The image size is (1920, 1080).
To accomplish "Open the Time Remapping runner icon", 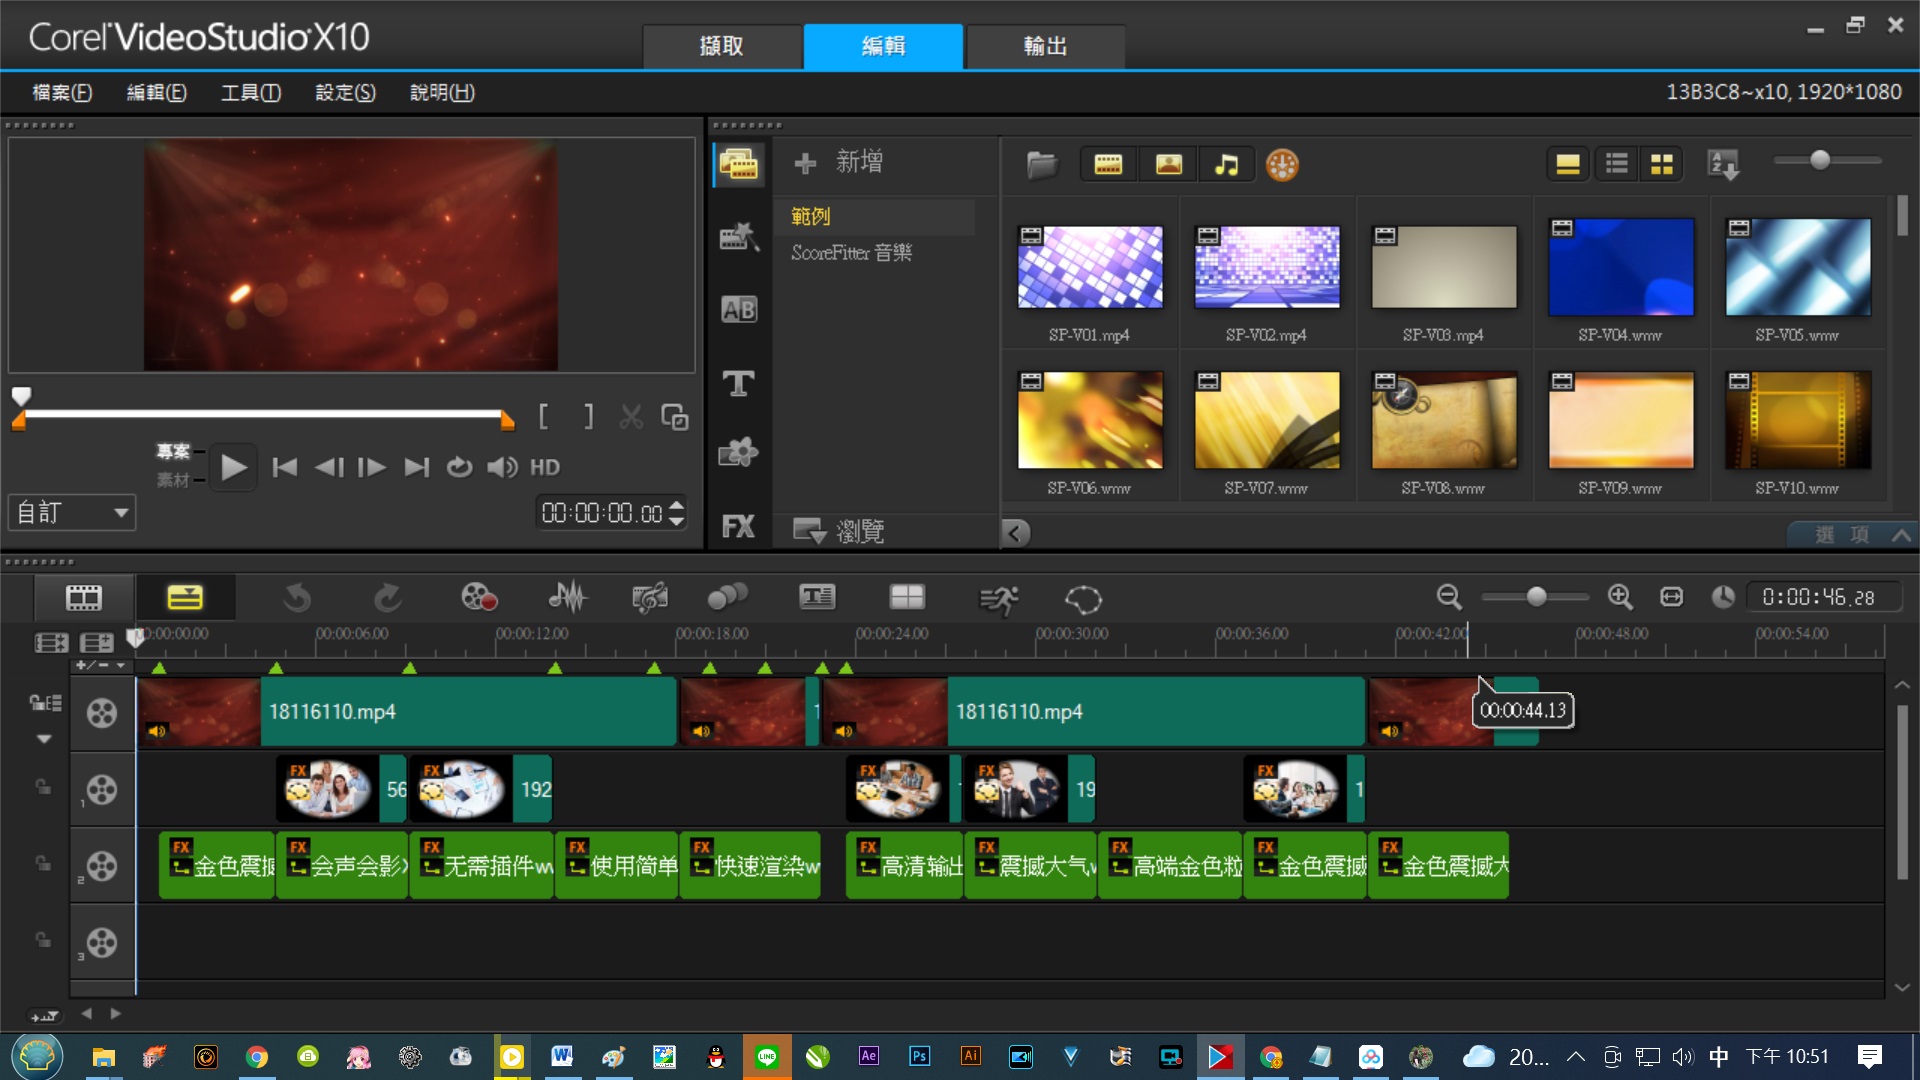I will [998, 599].
